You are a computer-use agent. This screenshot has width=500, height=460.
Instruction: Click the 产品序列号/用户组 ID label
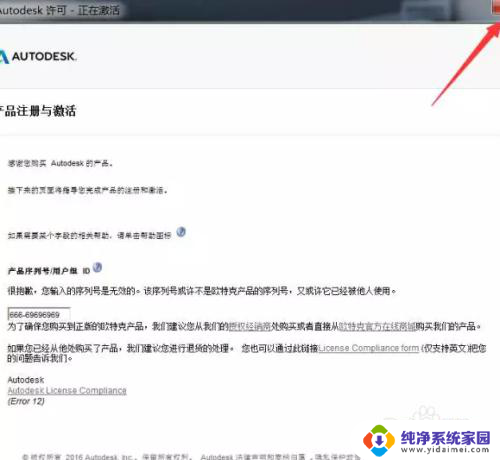(x=49, y=271)
